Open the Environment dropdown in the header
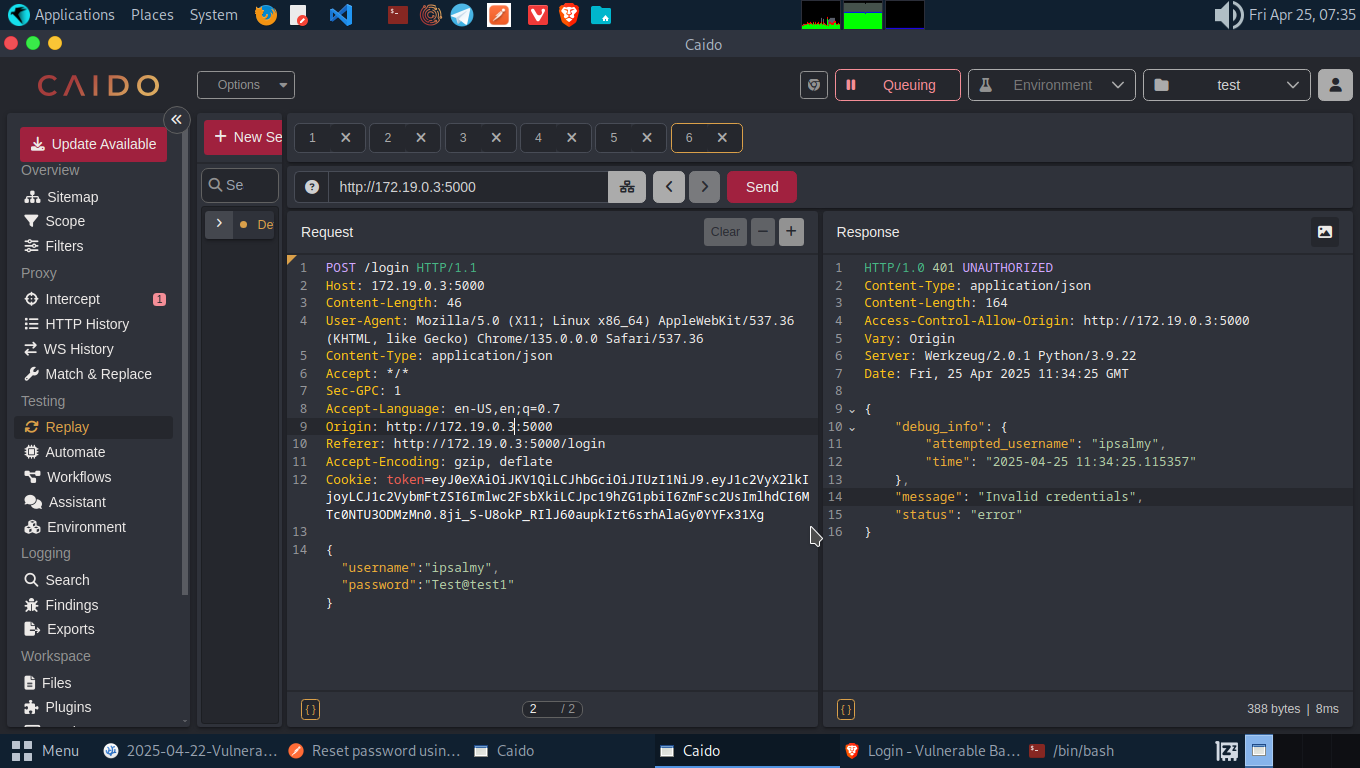1360x768 pixels. tap(1052, 85)
